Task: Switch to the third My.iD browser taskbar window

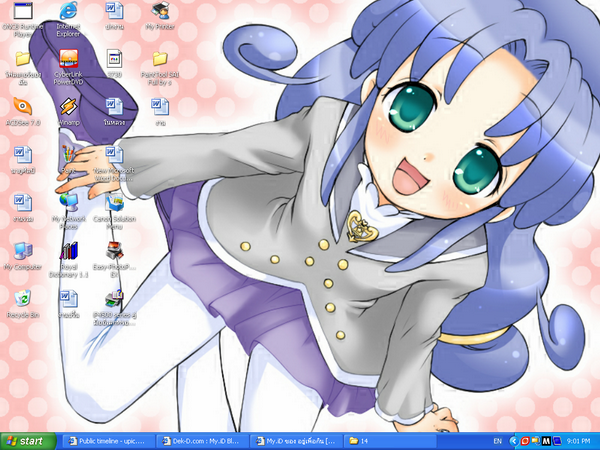Action: coord(295,441)
